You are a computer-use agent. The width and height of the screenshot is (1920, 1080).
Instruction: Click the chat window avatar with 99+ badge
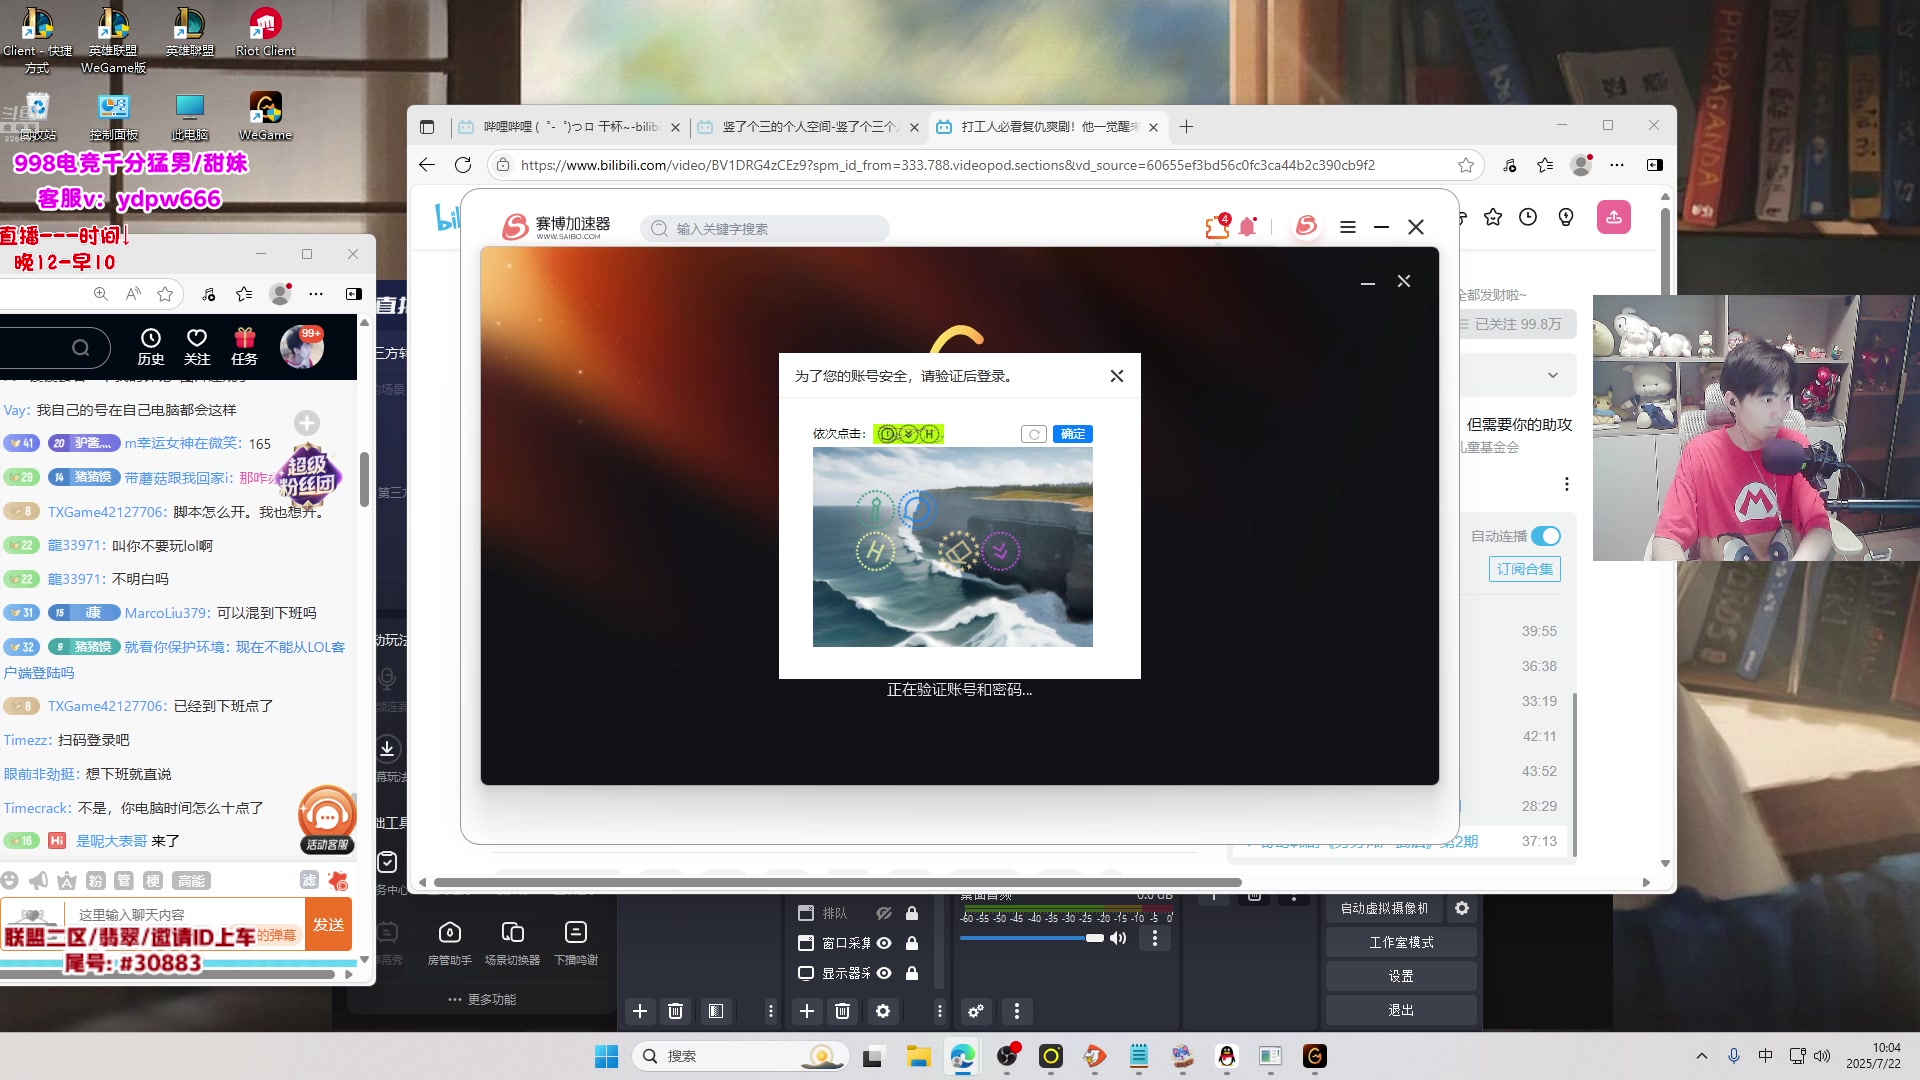pyautogui.click(x=302, y=346)
